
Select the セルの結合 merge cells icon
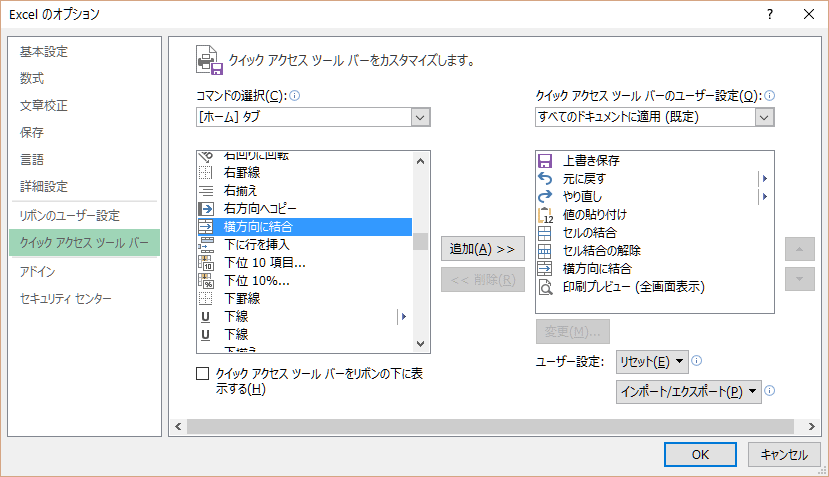tap(545, 232)
